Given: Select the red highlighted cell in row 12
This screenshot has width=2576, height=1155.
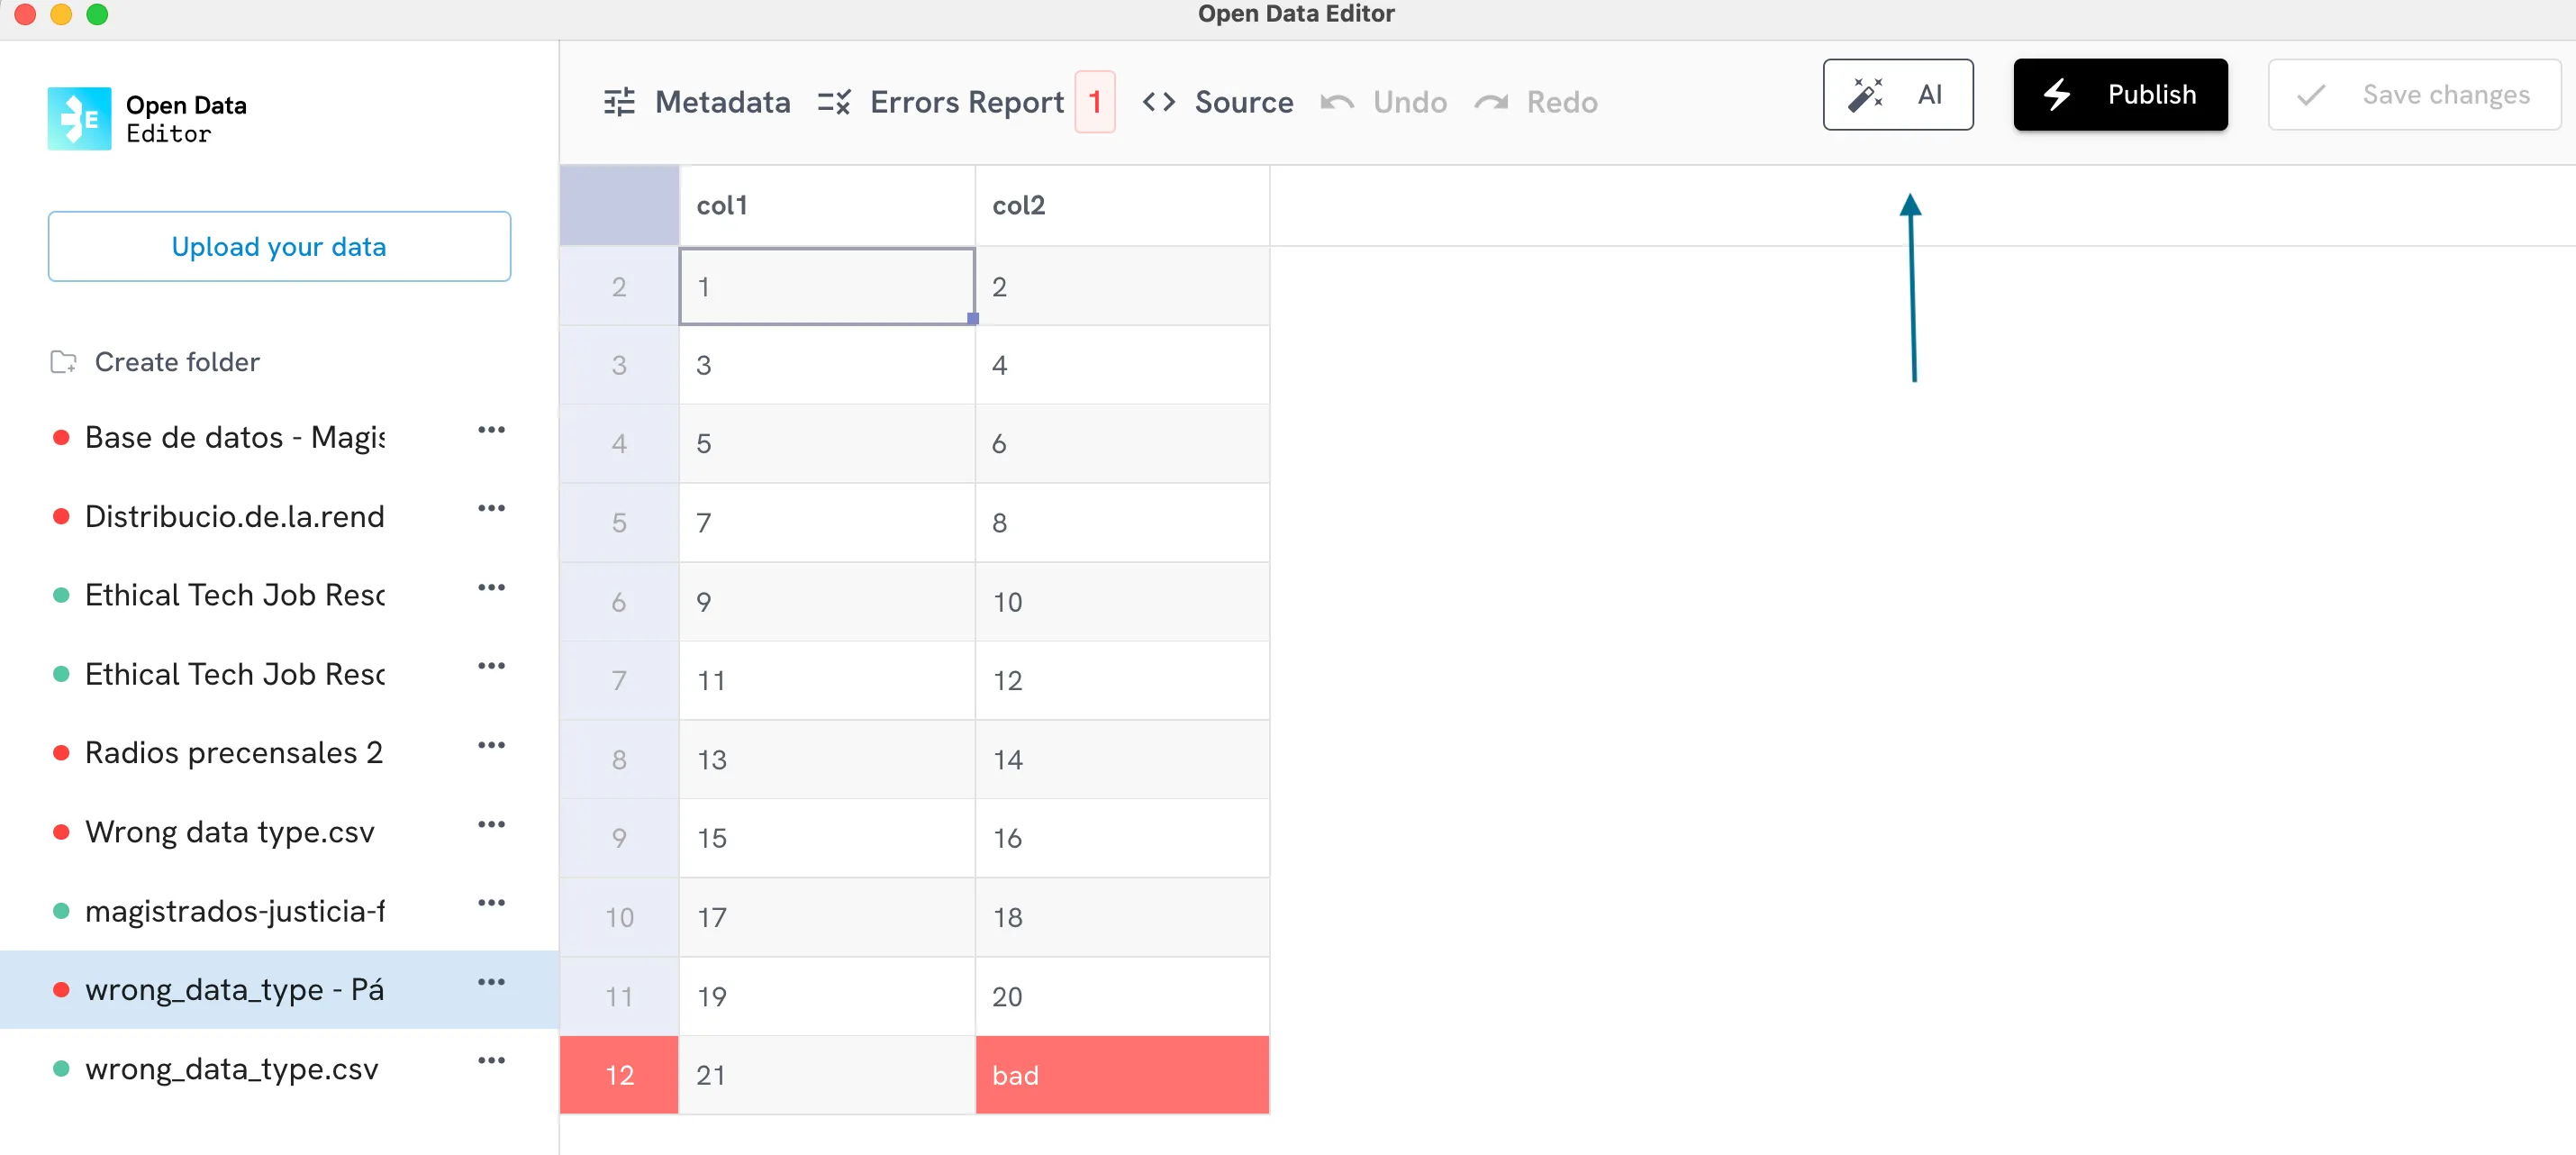Looking at the screenshot, I should pyautogui.click(x=1122, y=1075).
